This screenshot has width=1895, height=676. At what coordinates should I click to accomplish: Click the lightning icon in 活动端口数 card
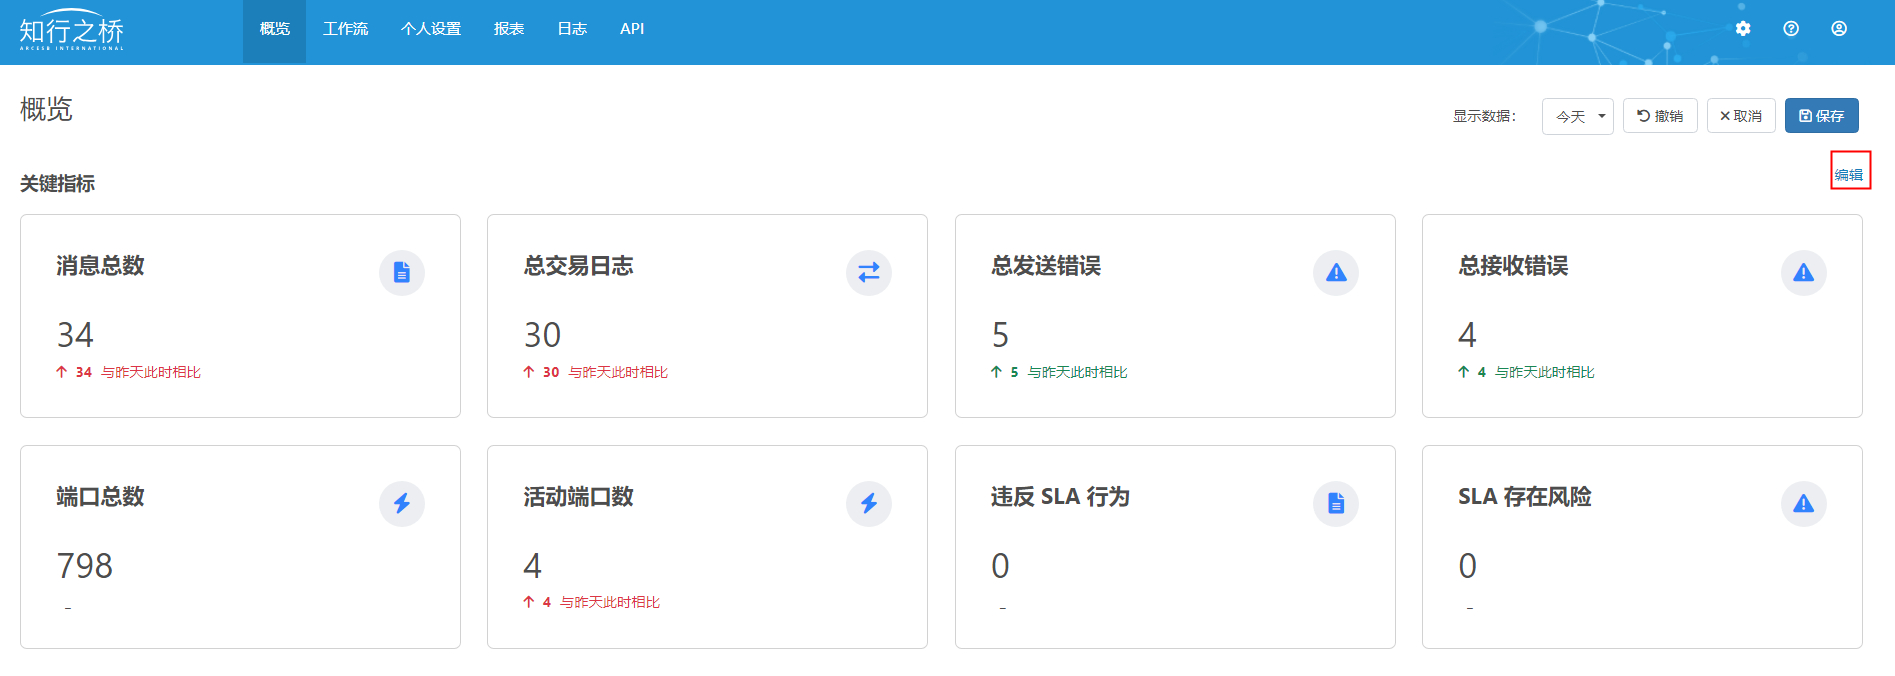point(869,503)
